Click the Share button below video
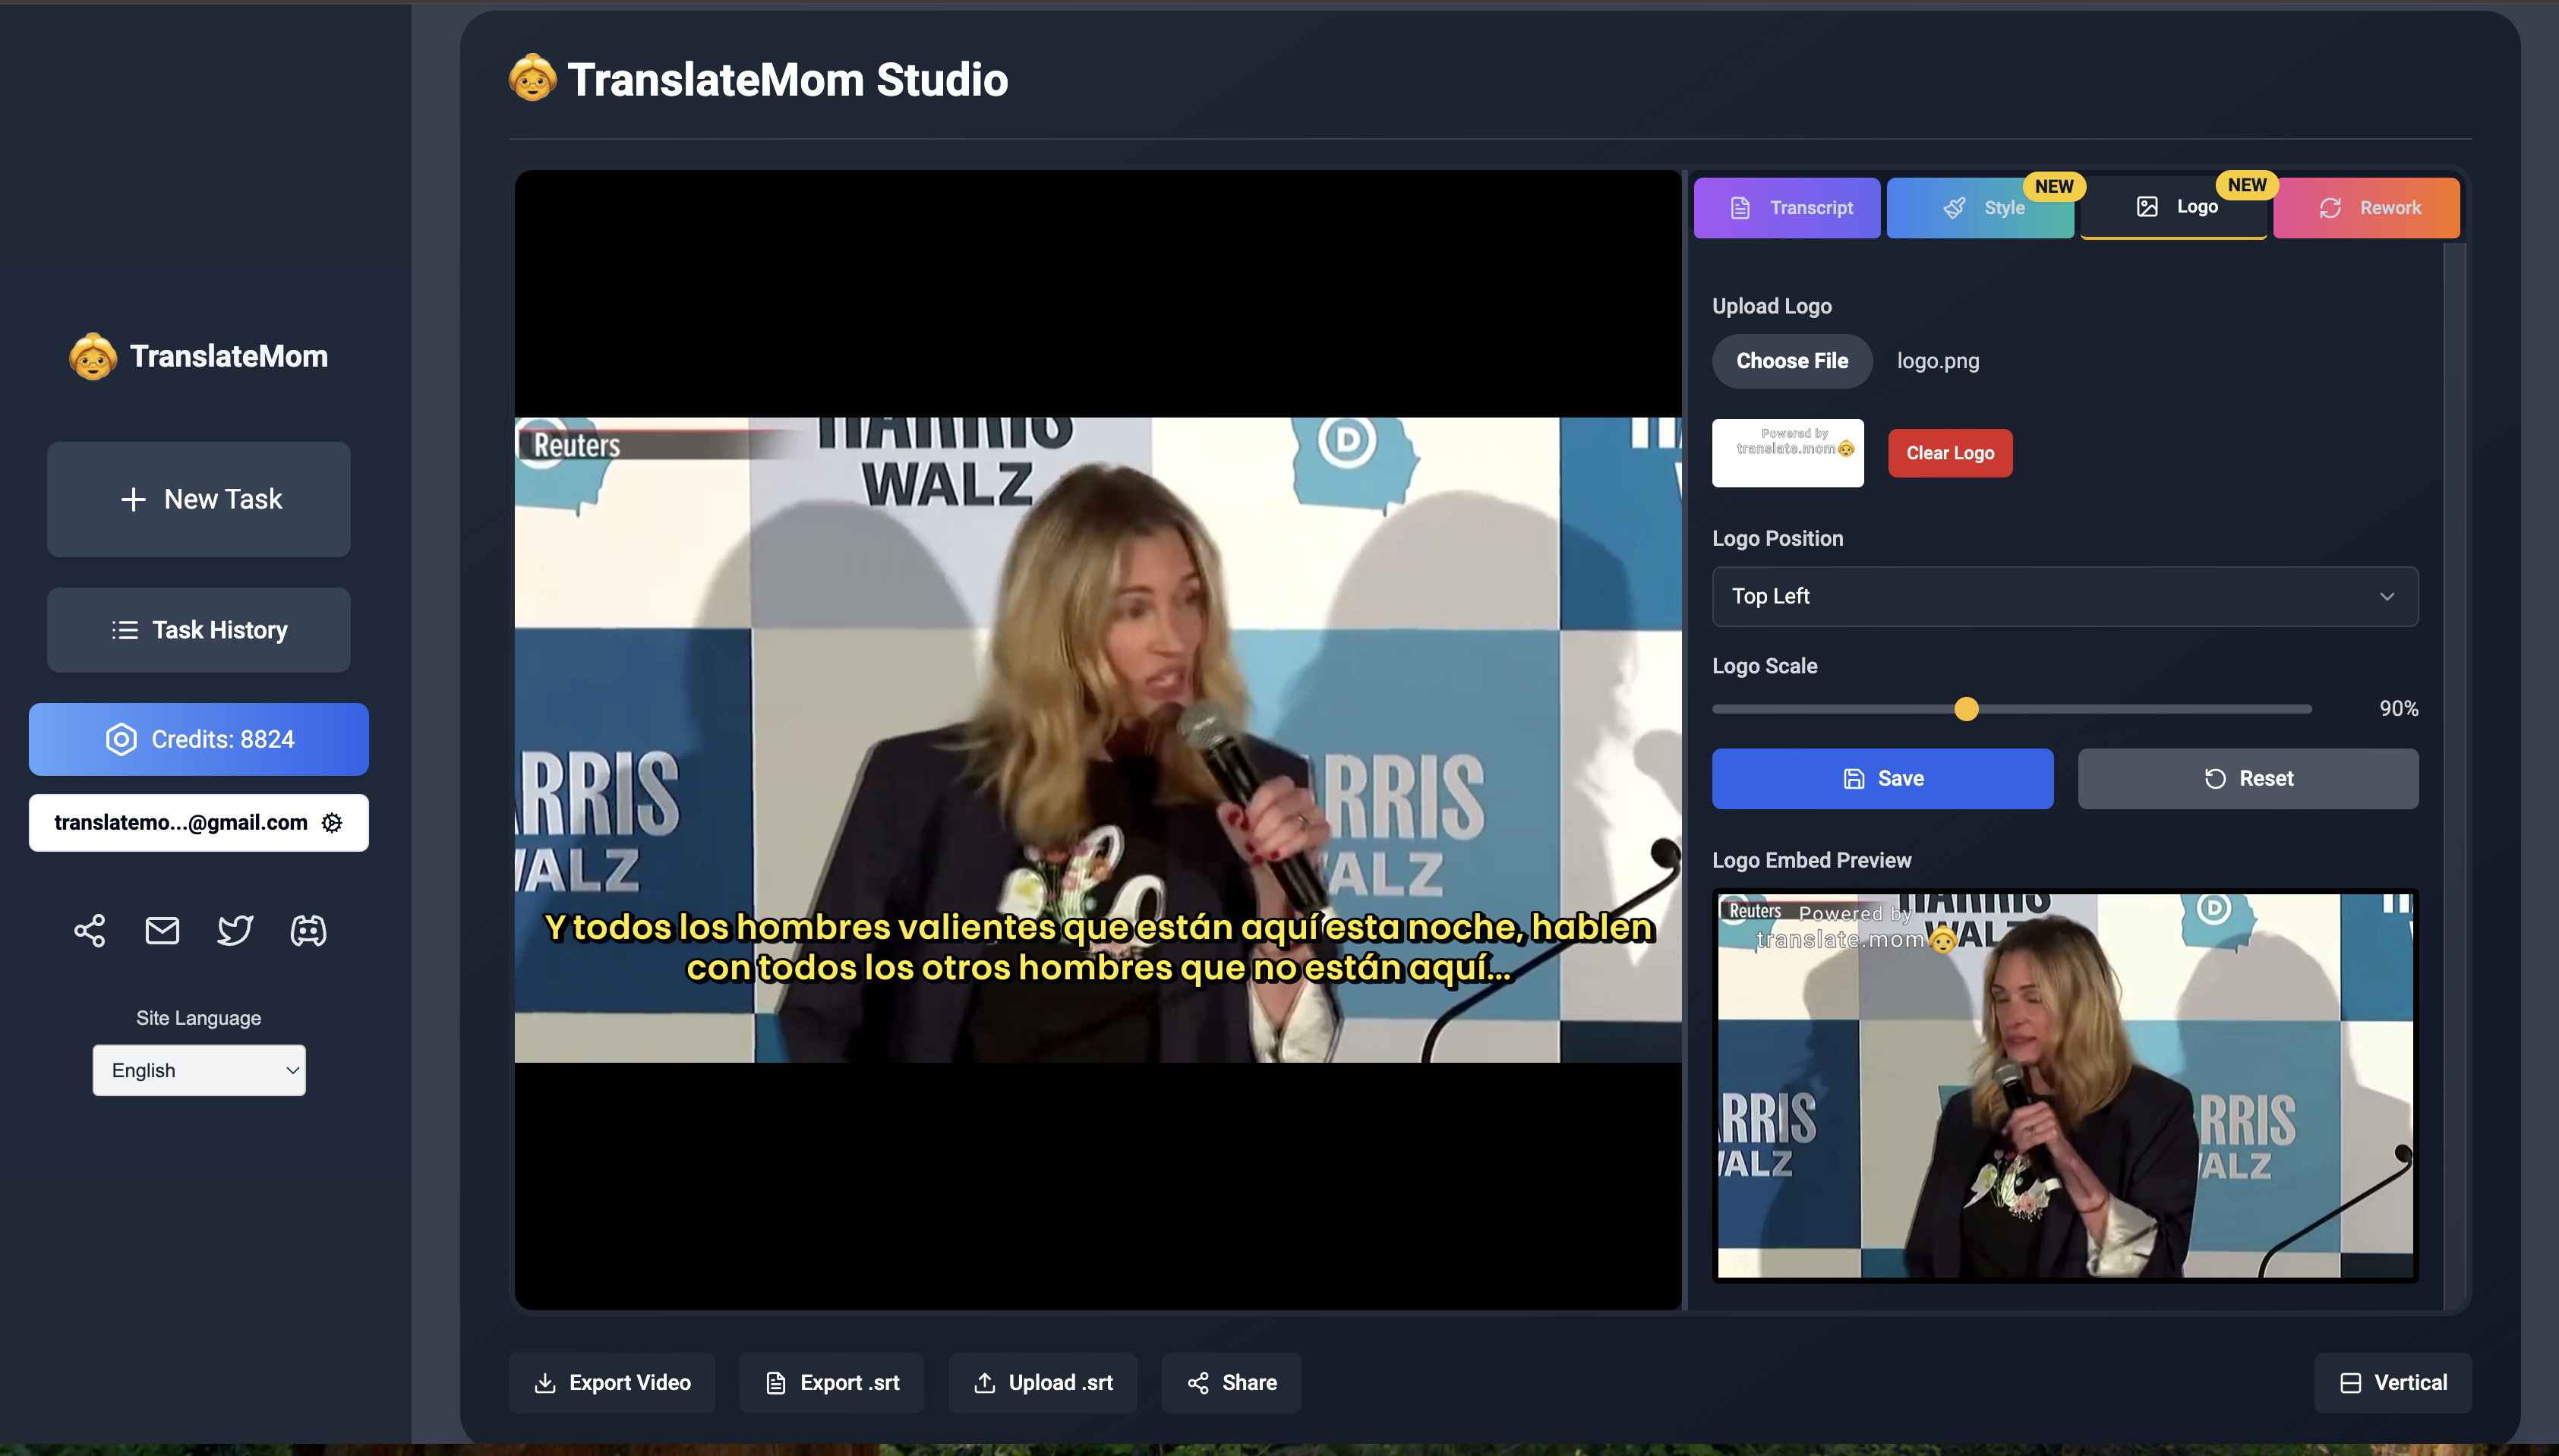Image resolution: width=2559 pixels, height=1456 pixels. (x=1231, y=1383)
